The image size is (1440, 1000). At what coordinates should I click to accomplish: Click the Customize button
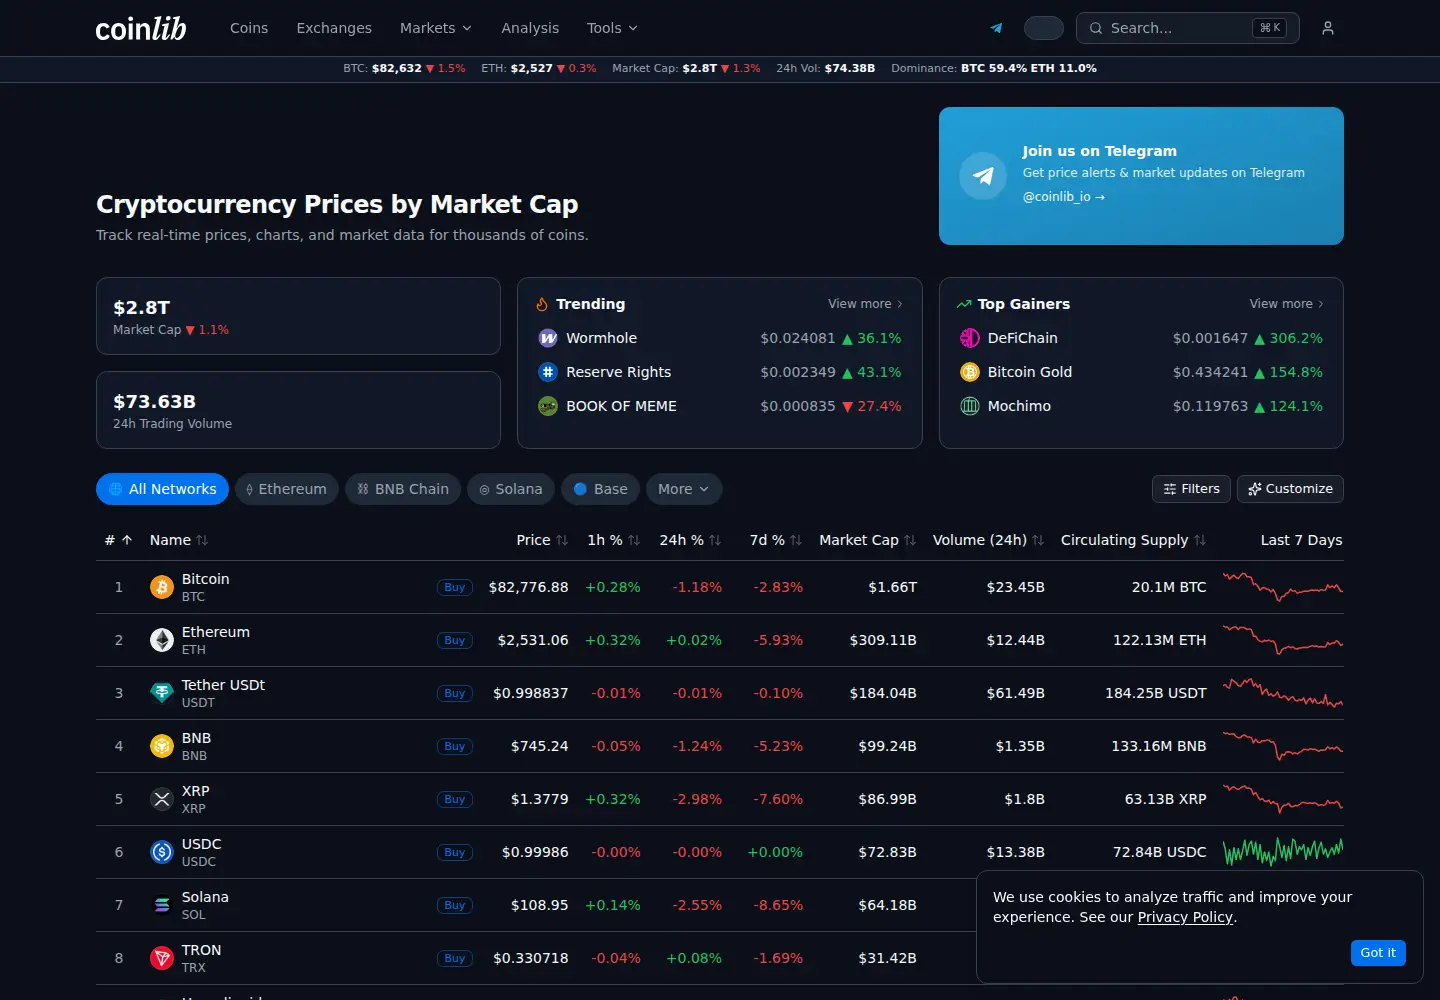click(1290, 489)
